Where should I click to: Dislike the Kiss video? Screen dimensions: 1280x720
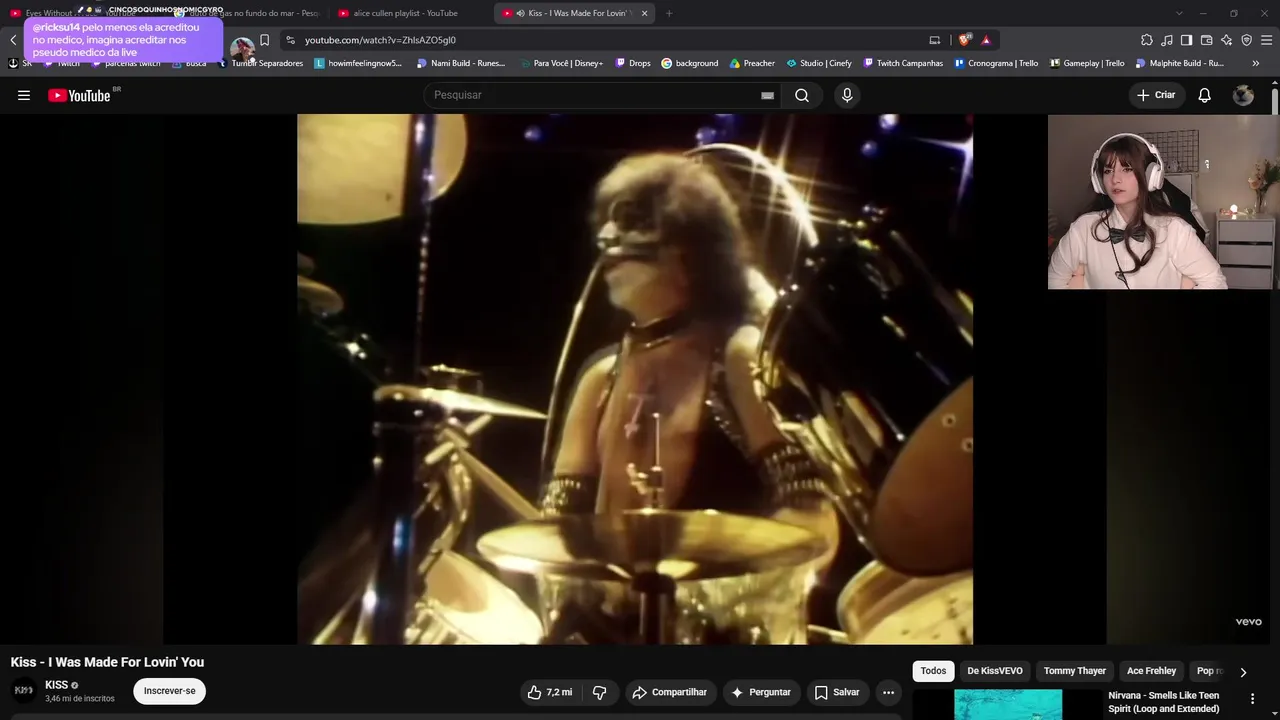click(600, 692)
